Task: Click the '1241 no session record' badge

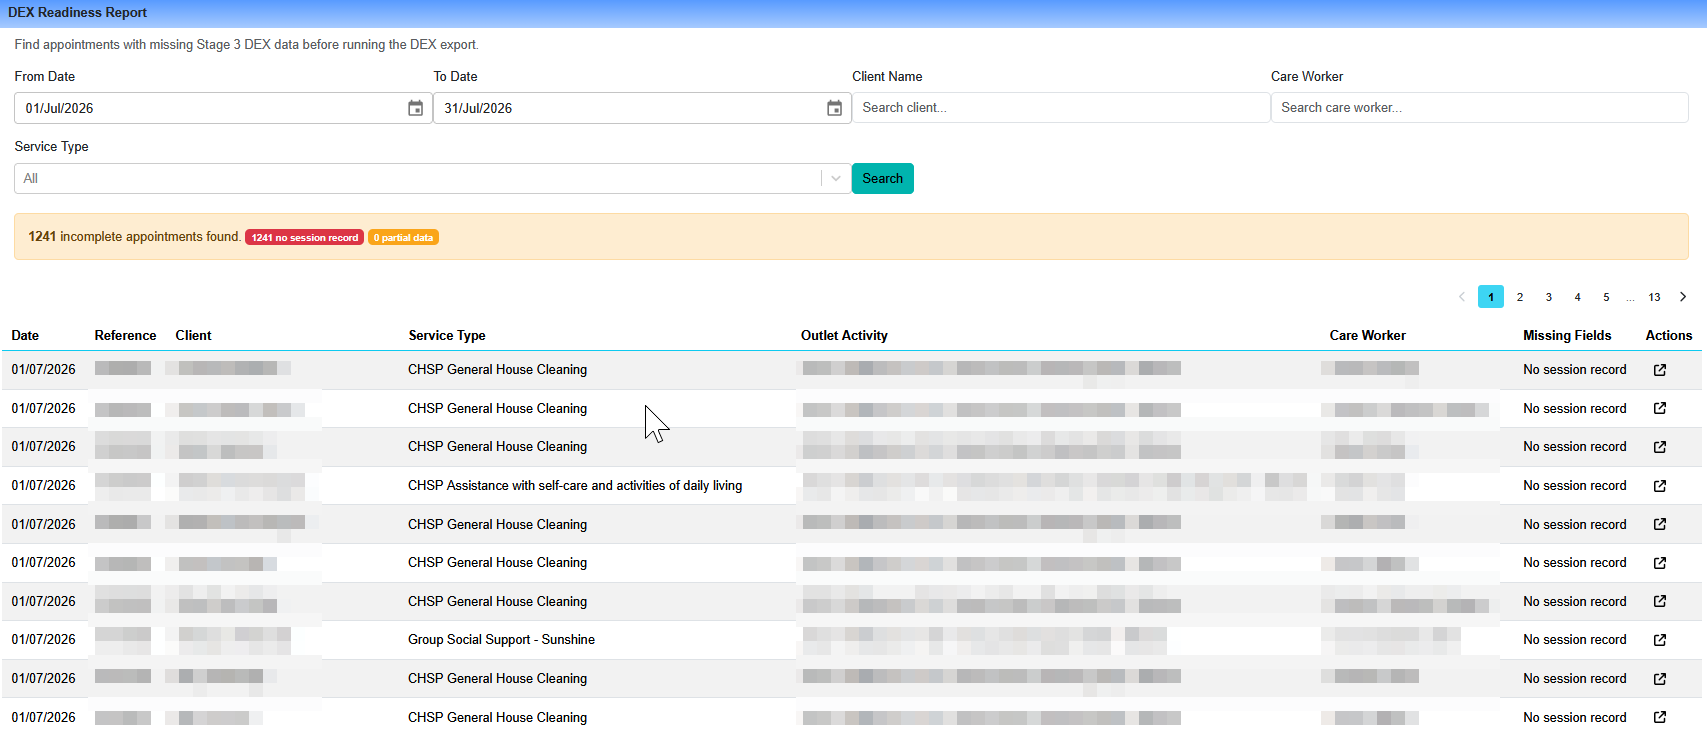Action: click(305, 238)
